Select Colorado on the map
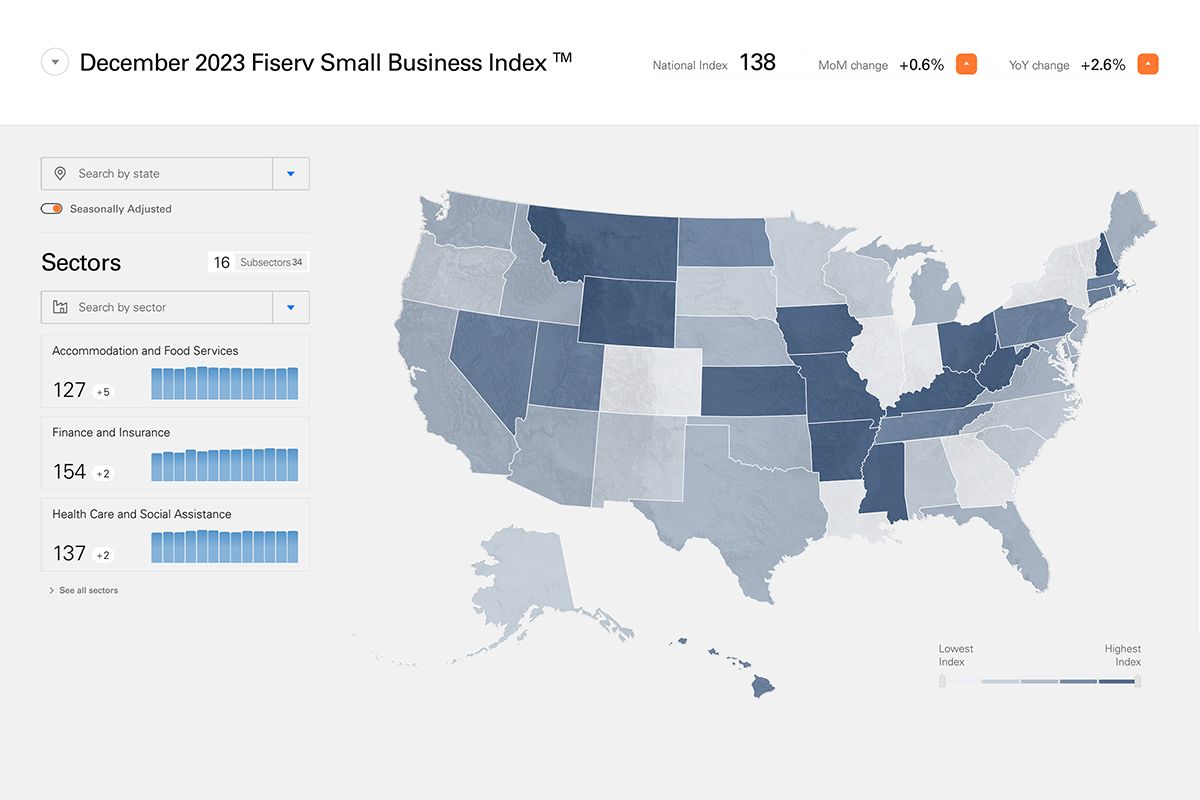 coord(650,380)
